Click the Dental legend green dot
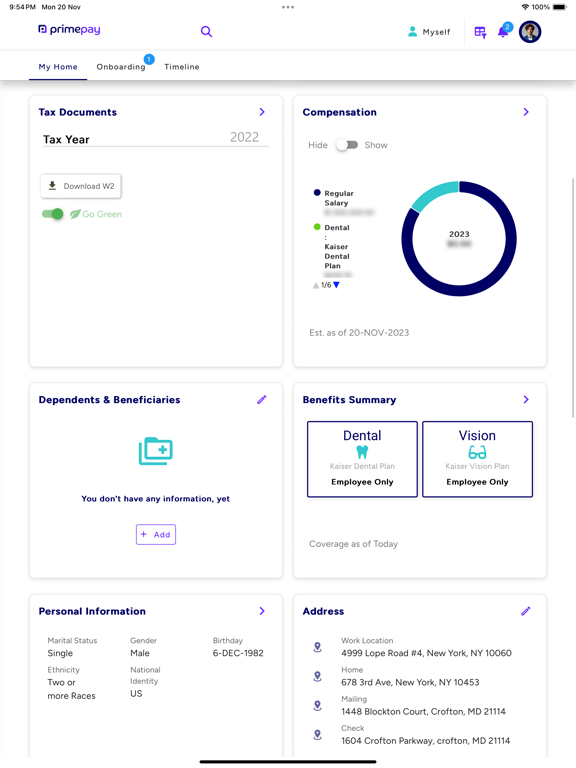Image resolution: width=576 pixels, height=768 pixels. (317, 227)
